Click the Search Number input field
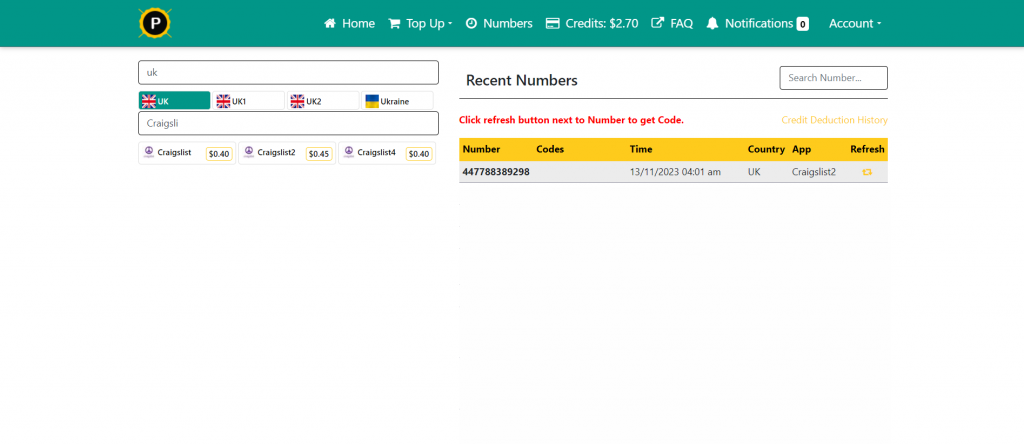The width and height of the screenshot is (1024, 444). point(833,78)
